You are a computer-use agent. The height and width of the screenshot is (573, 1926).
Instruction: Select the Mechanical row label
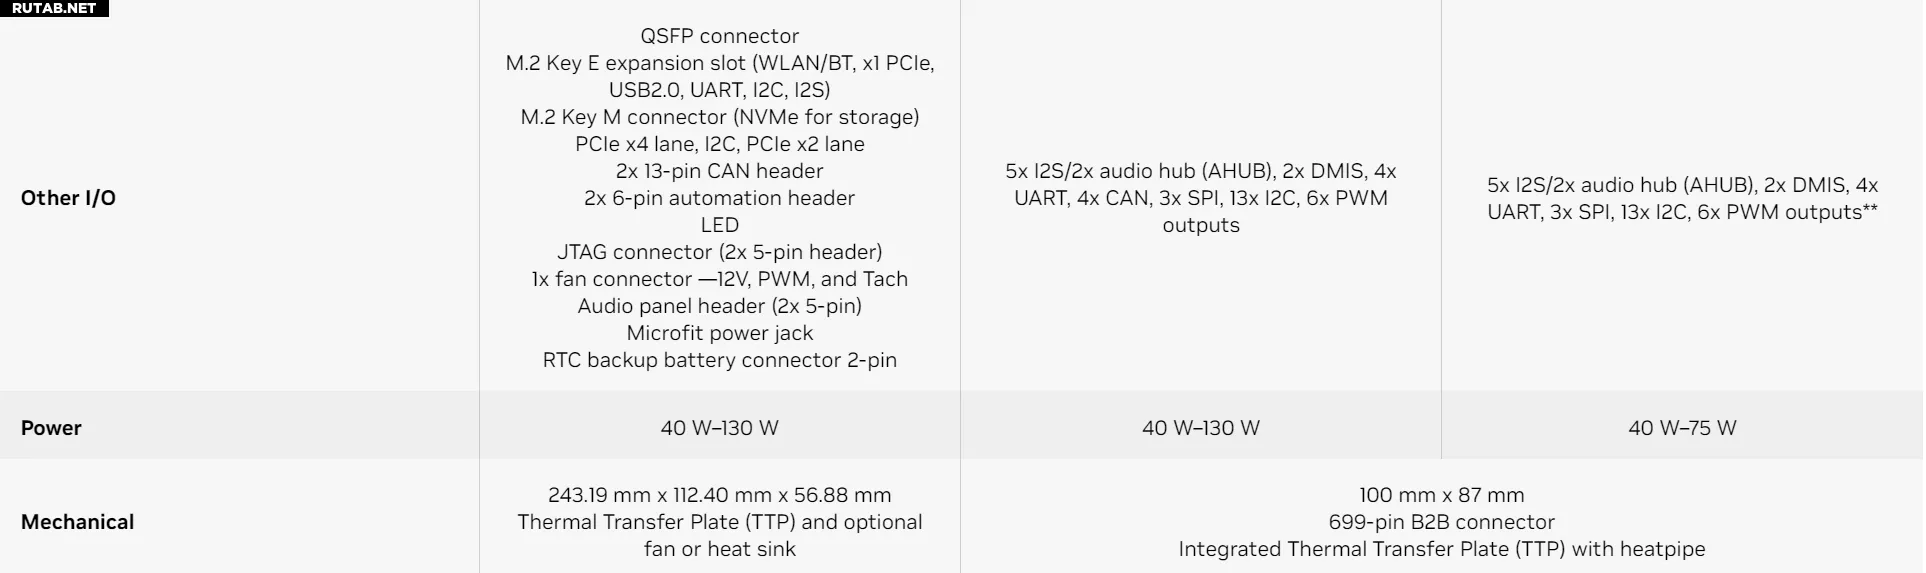pyautogui.click(x=77, y=522)
